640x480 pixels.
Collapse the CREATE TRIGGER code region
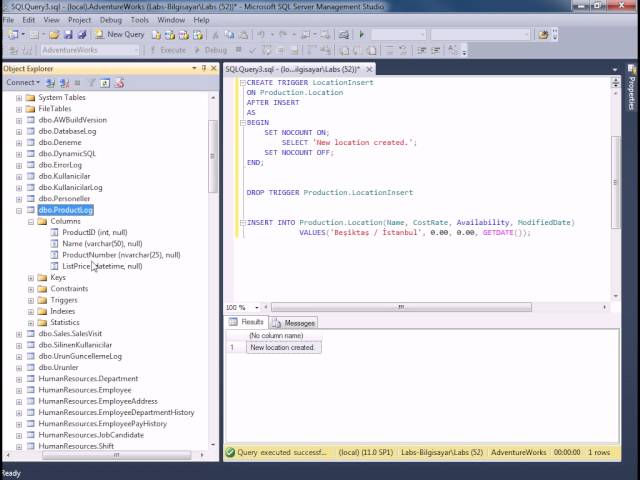coord(242,82)
